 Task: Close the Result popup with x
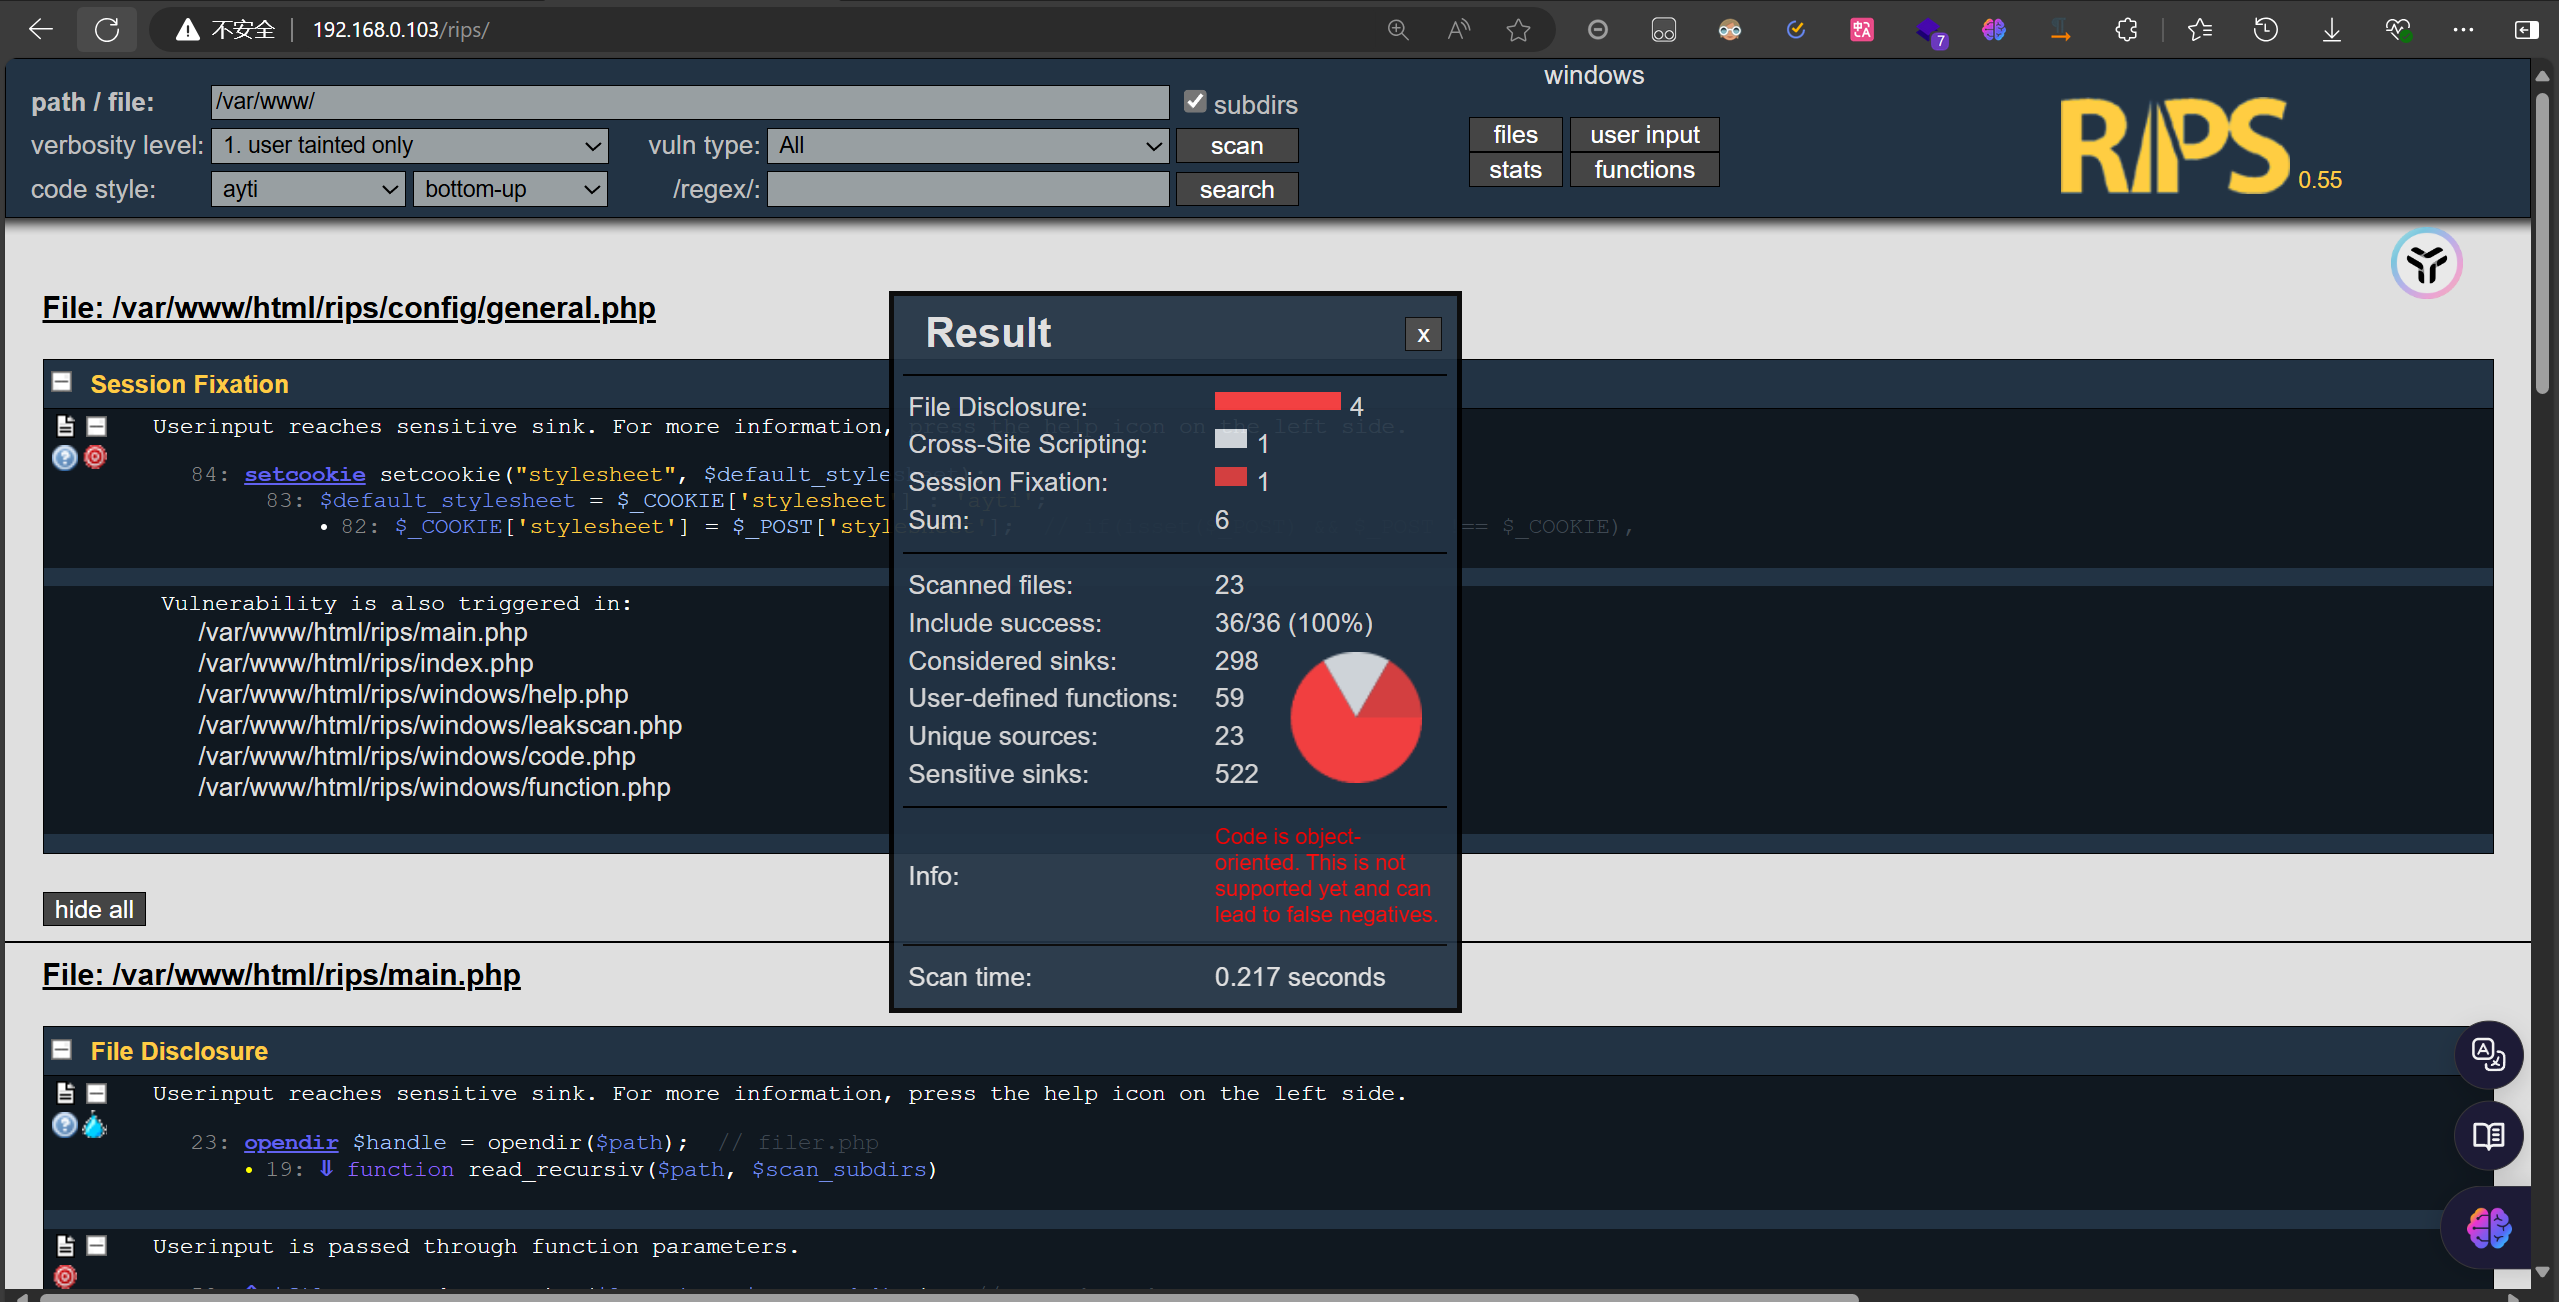pos(1423,335)
